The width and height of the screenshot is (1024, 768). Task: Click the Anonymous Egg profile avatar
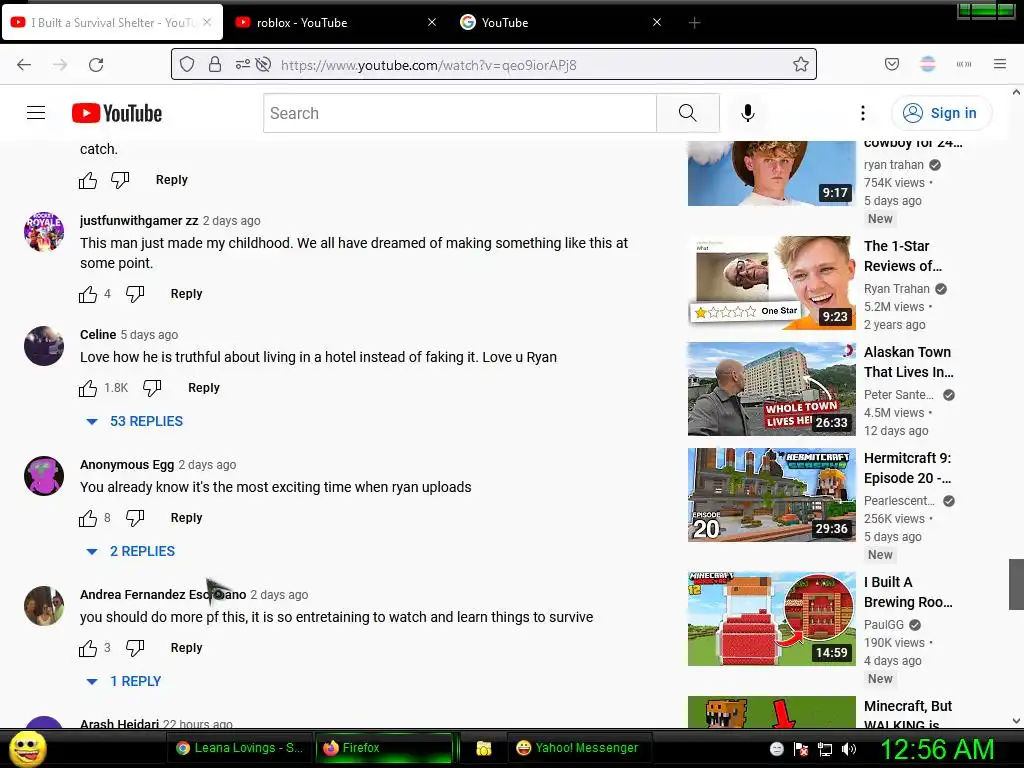(44, 475)
